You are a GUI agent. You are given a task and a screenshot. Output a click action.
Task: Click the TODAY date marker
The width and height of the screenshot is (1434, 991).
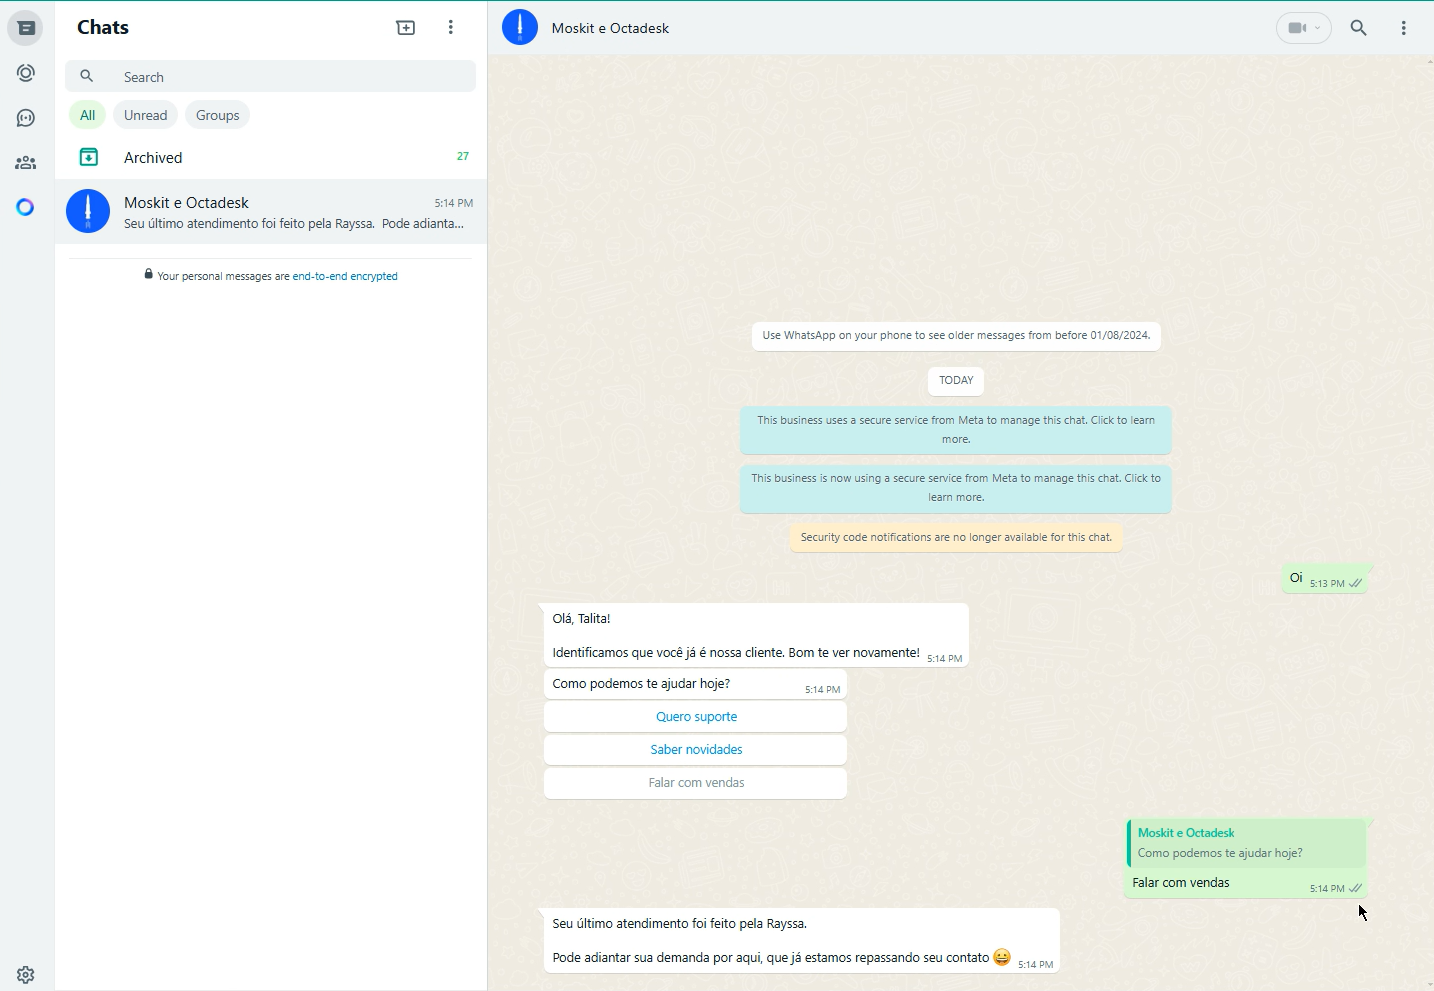957,381
